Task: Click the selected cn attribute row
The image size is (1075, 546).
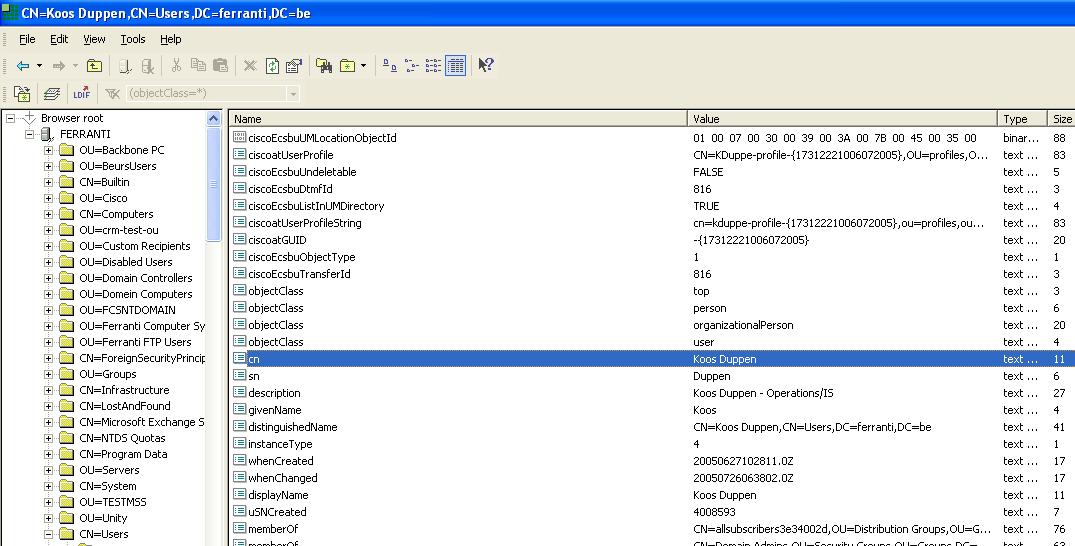Action: coord(652,359)
